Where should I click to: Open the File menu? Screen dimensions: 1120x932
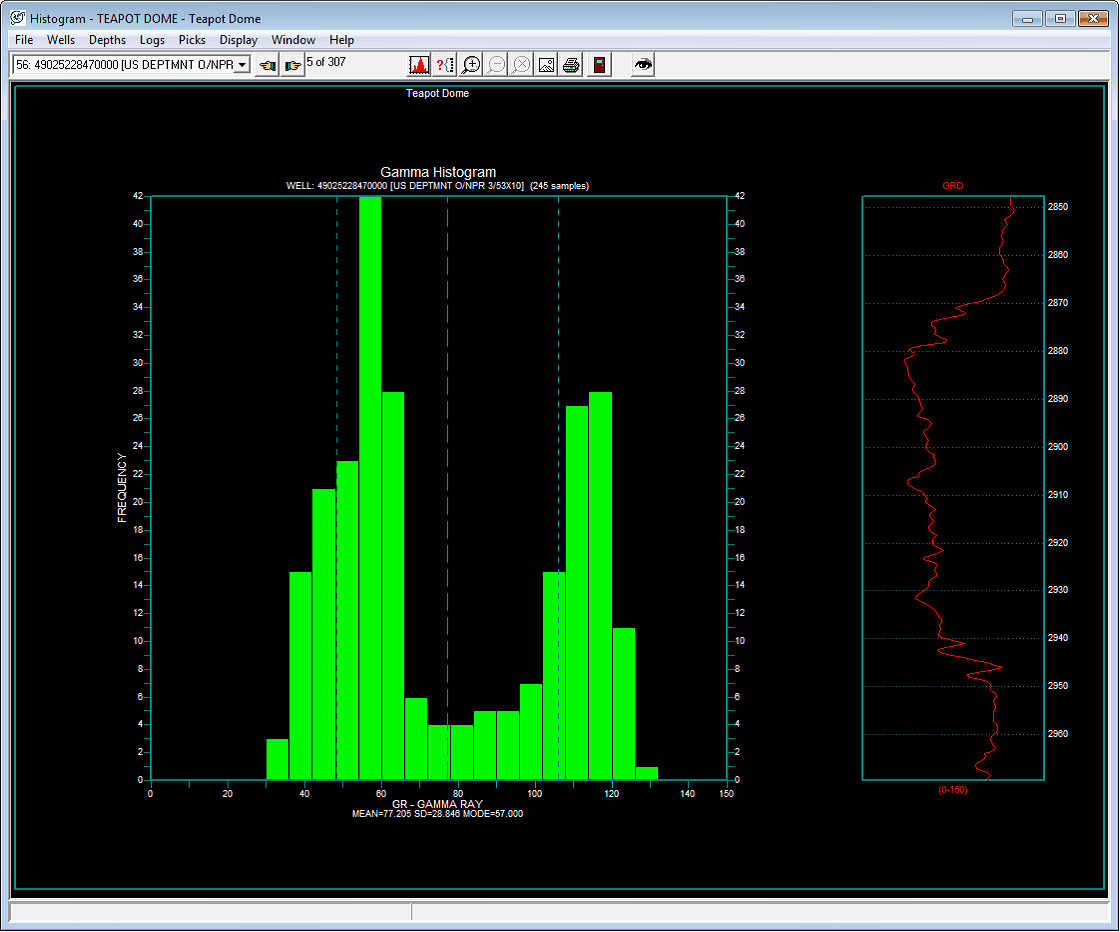click(24, 40)
